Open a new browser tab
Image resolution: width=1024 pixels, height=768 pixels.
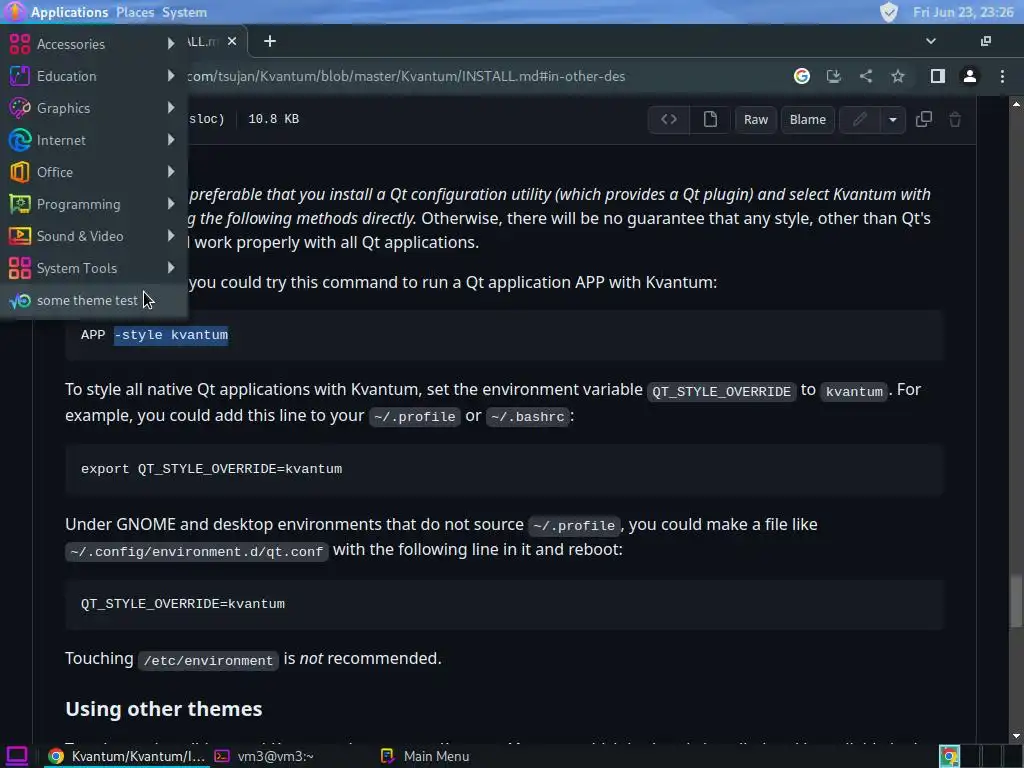(270, 41)
